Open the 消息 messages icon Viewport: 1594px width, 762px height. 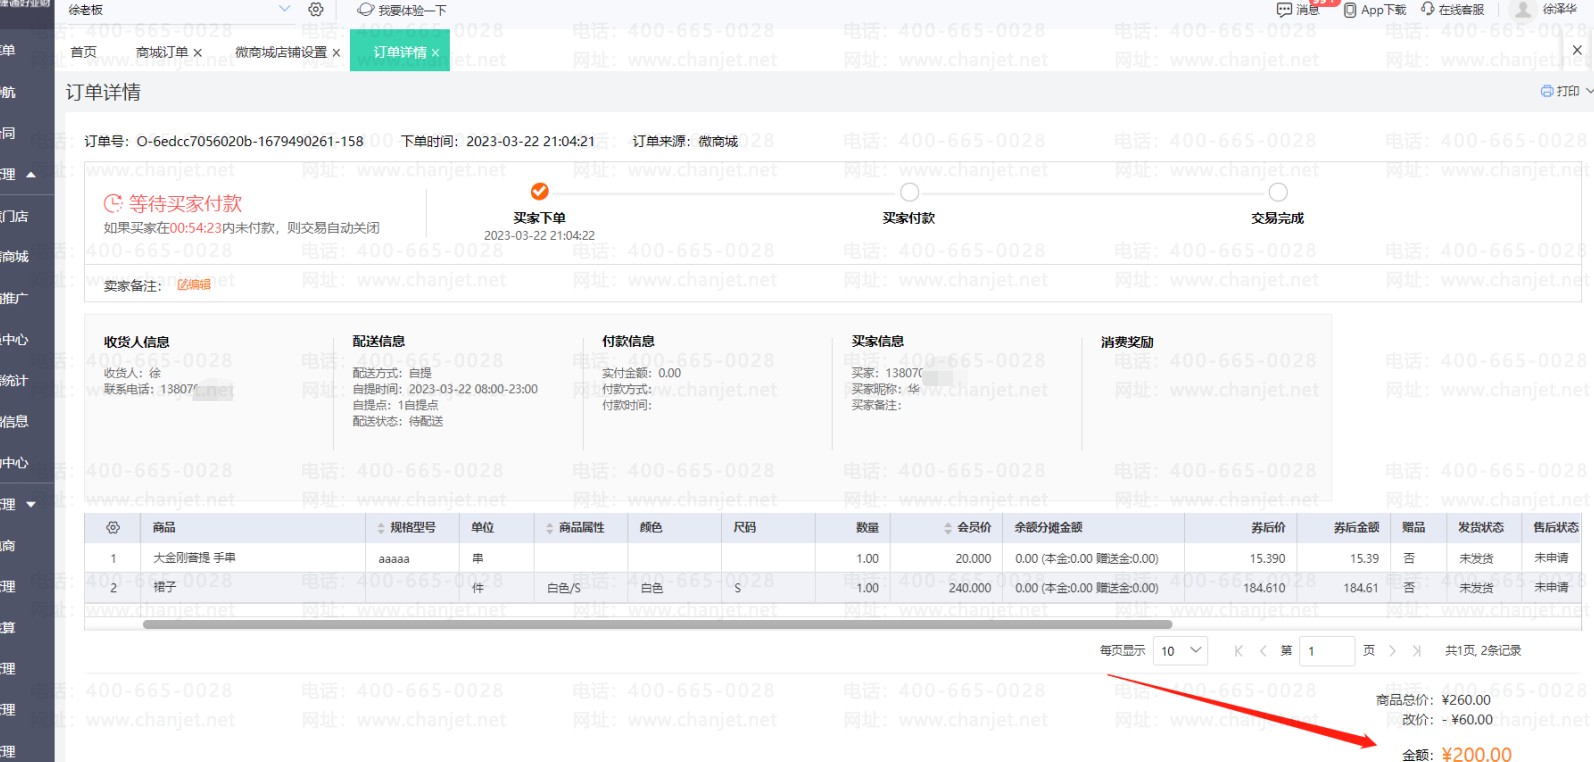[x=1285, y=9]
